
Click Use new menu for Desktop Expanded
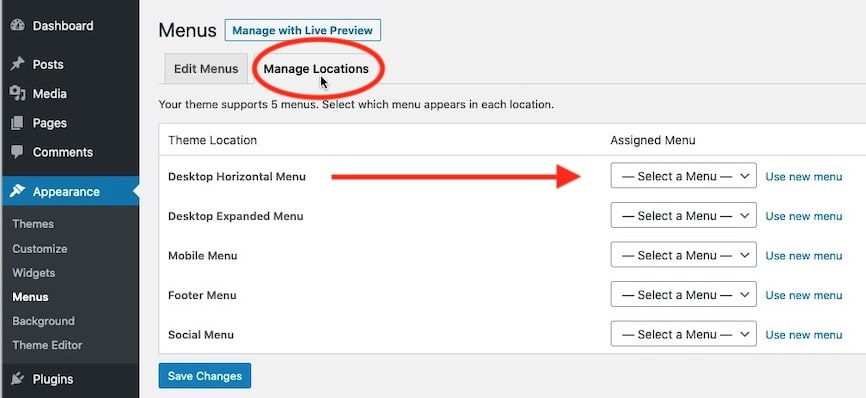coord(804,216)
